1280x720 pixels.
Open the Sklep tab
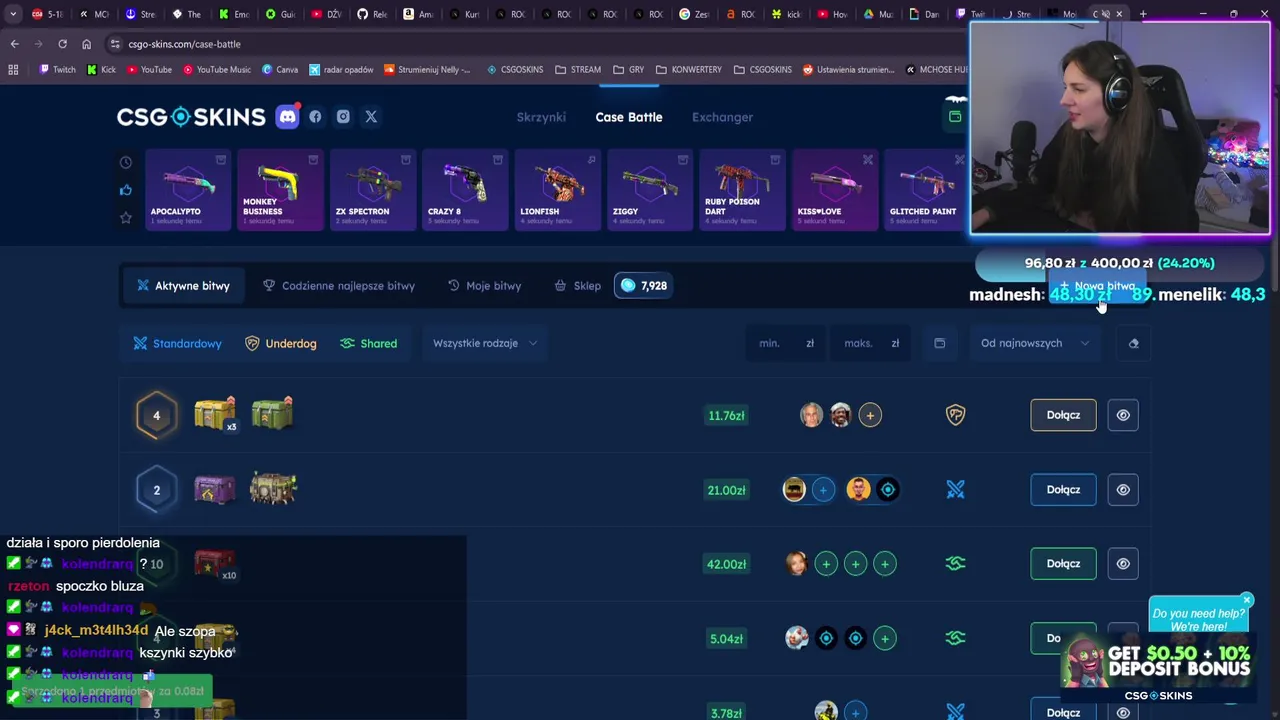577,286
